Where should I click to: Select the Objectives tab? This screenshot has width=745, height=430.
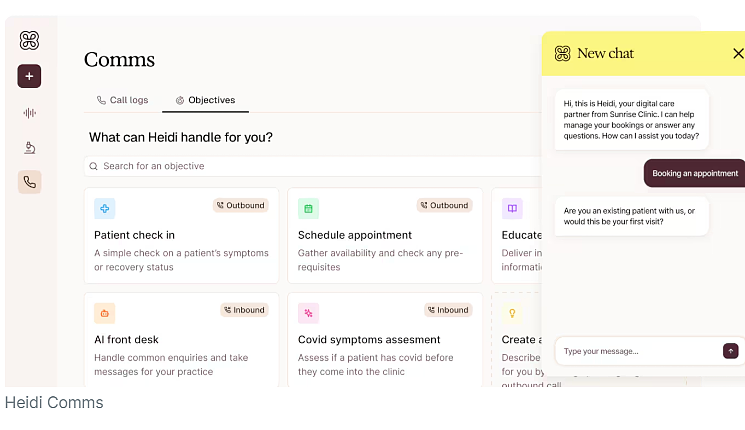click(205, 100)
